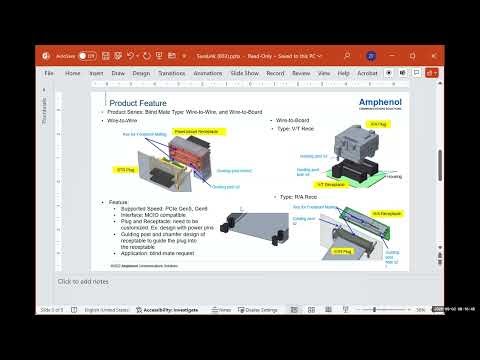
Task: Toggle the Notes pane button
Action: point(221,310)
